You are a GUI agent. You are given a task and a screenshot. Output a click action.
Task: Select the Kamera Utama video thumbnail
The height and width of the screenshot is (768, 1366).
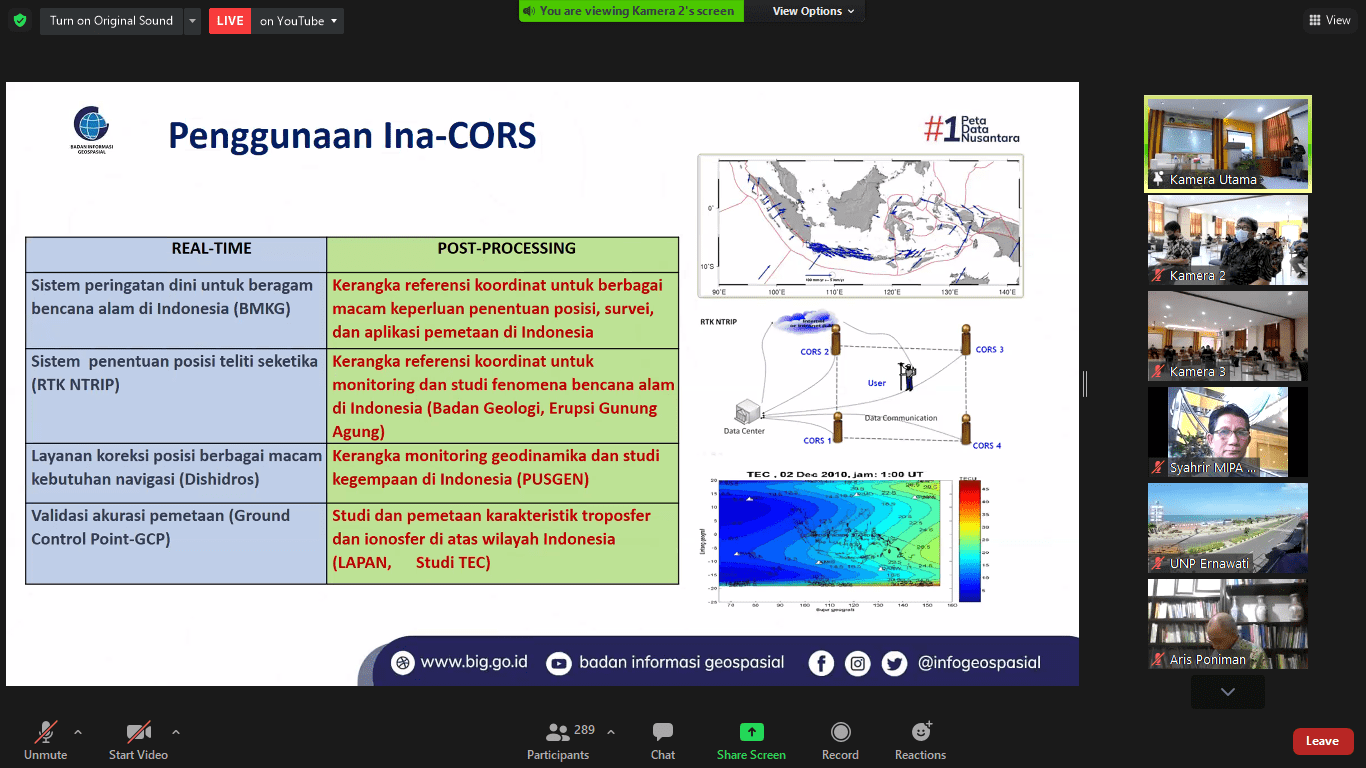[1227, 143]
